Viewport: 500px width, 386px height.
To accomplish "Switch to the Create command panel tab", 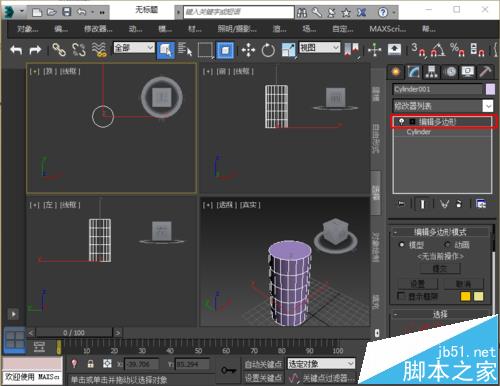I will click(x=396, y=72).
